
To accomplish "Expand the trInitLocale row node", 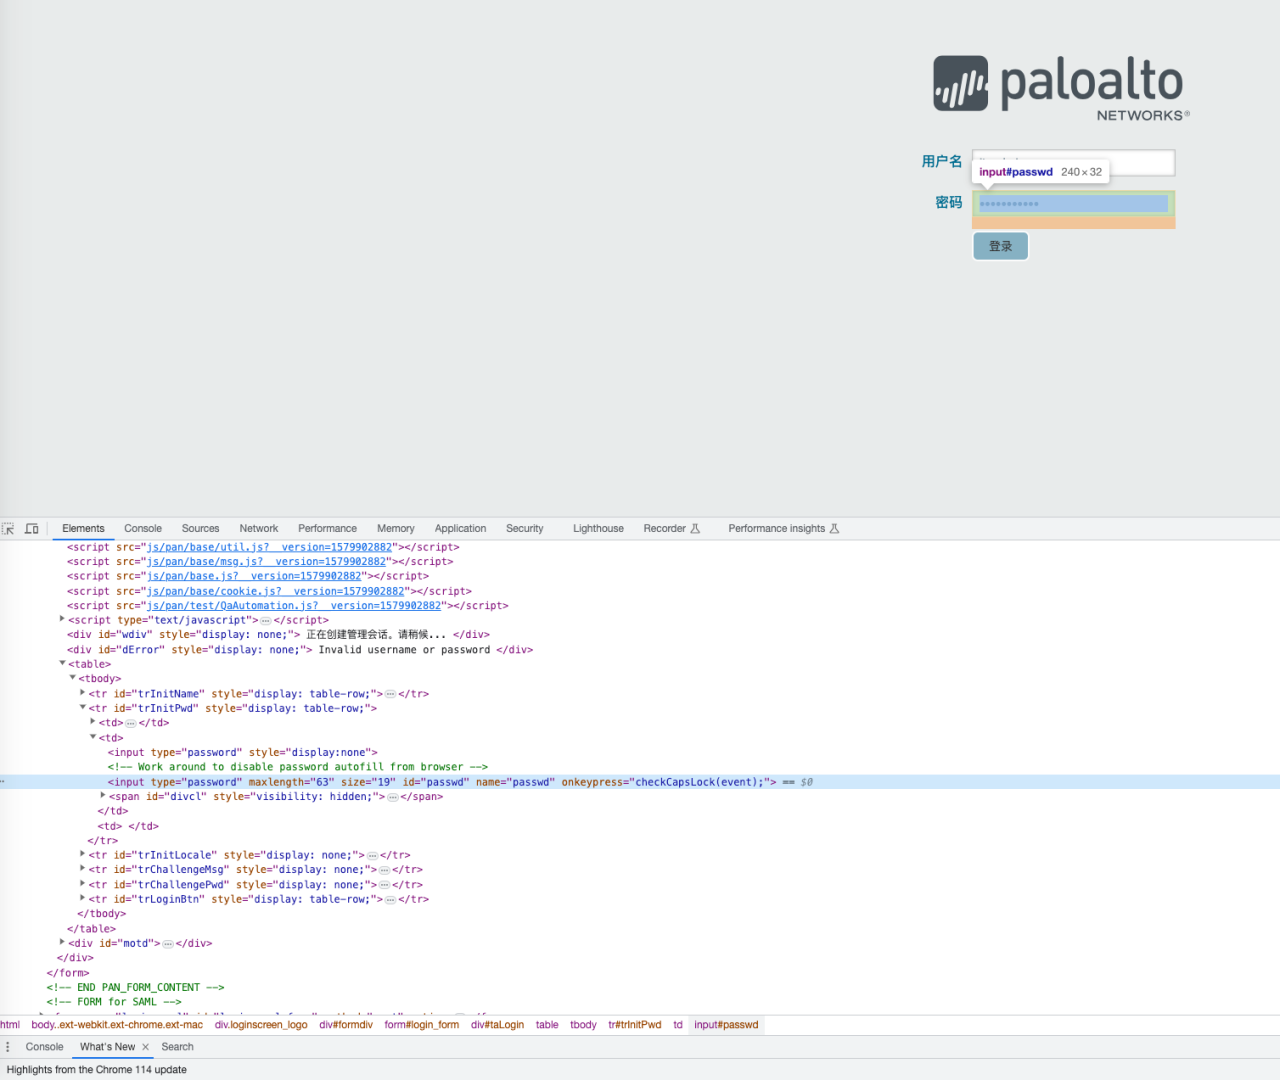I will [82, 855].
